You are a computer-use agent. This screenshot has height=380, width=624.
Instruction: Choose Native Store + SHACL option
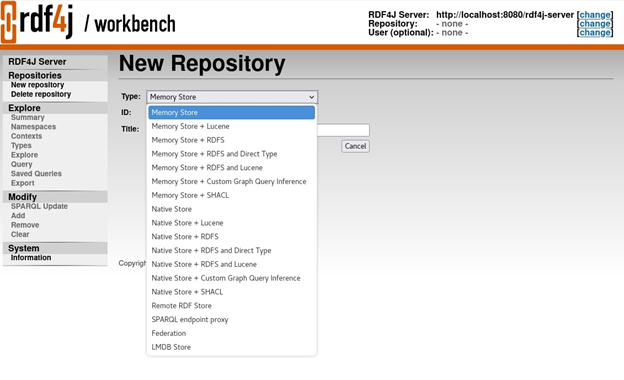coord(232,292)
